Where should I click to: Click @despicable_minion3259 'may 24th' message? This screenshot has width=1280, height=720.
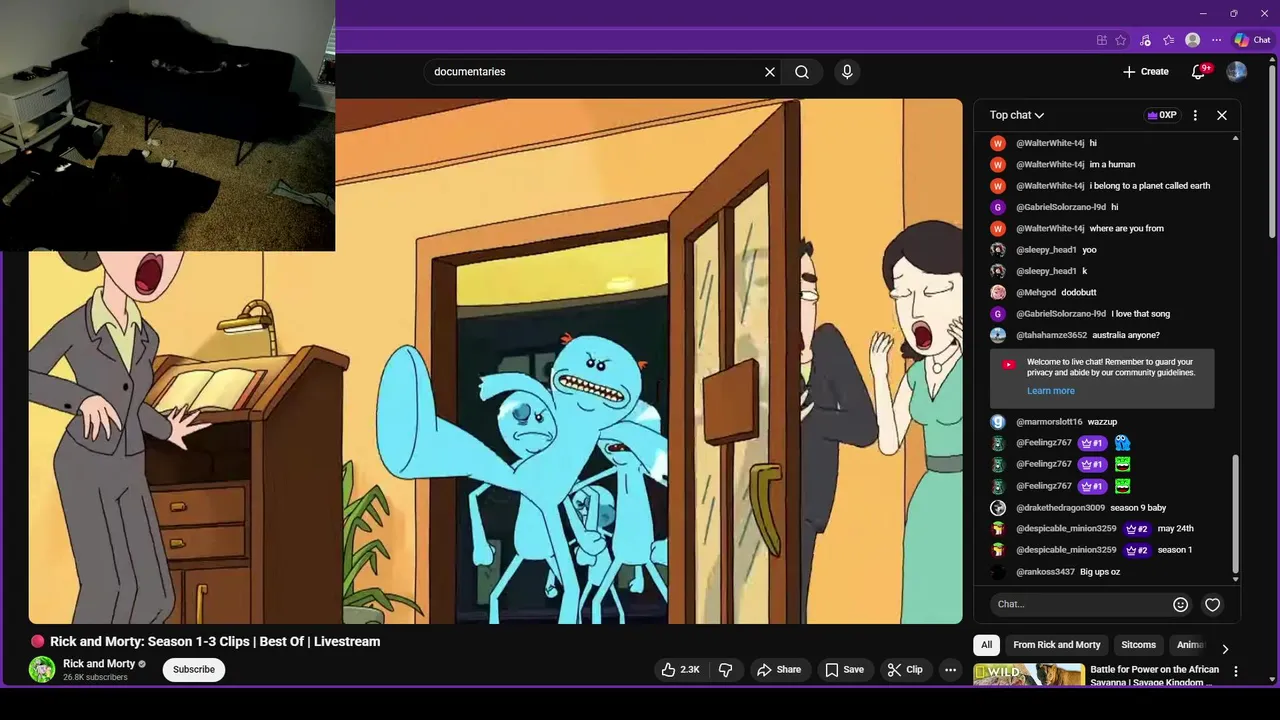1176,529
